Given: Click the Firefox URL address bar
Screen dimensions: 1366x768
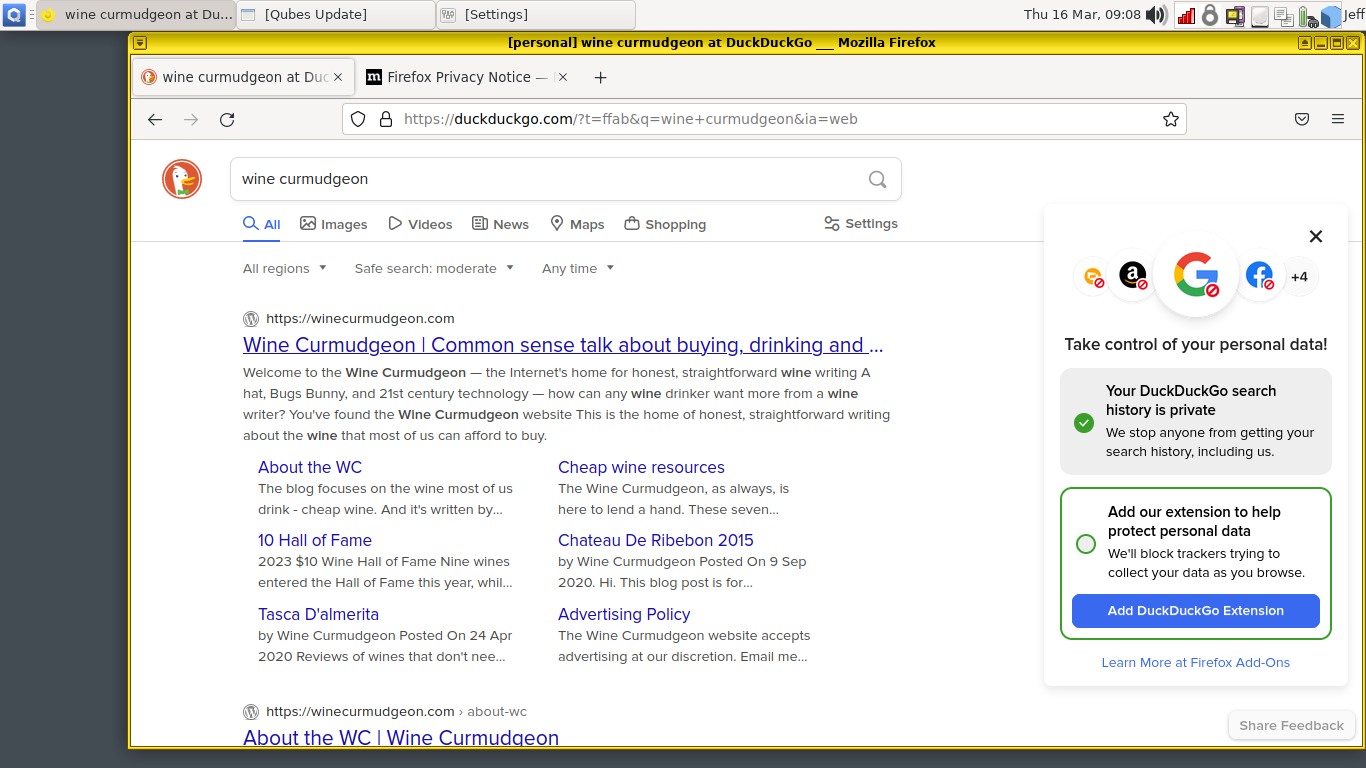Looking at the screenshot, I should [764, 119].
